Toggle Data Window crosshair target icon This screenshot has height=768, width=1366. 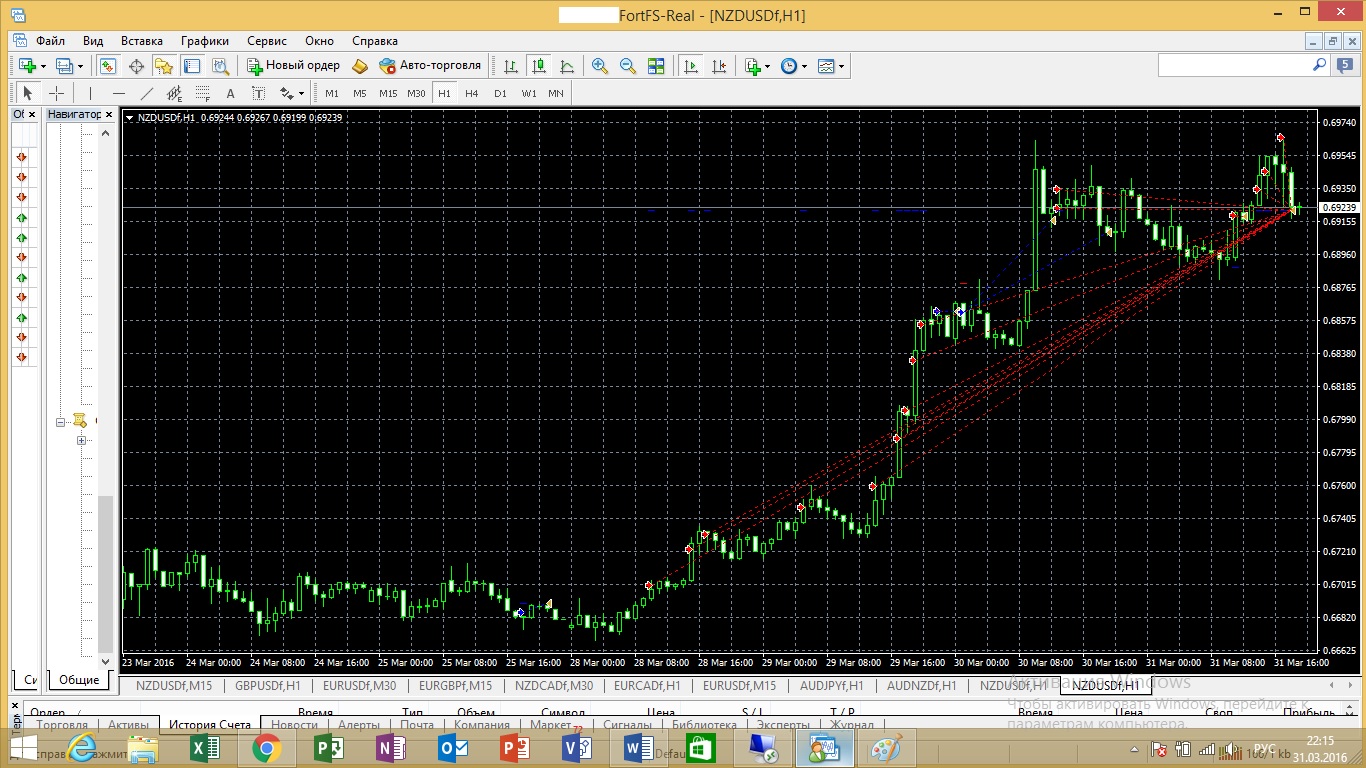click(136, 66)
